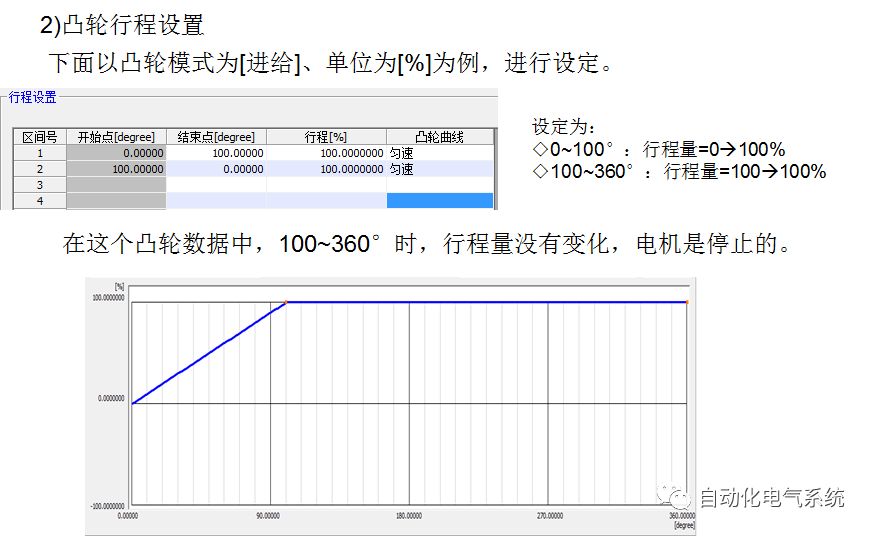The width and height of the screenshot is (873, 536).
Task: Click the 开始点[degree] column header
Action: pos(116,137)
